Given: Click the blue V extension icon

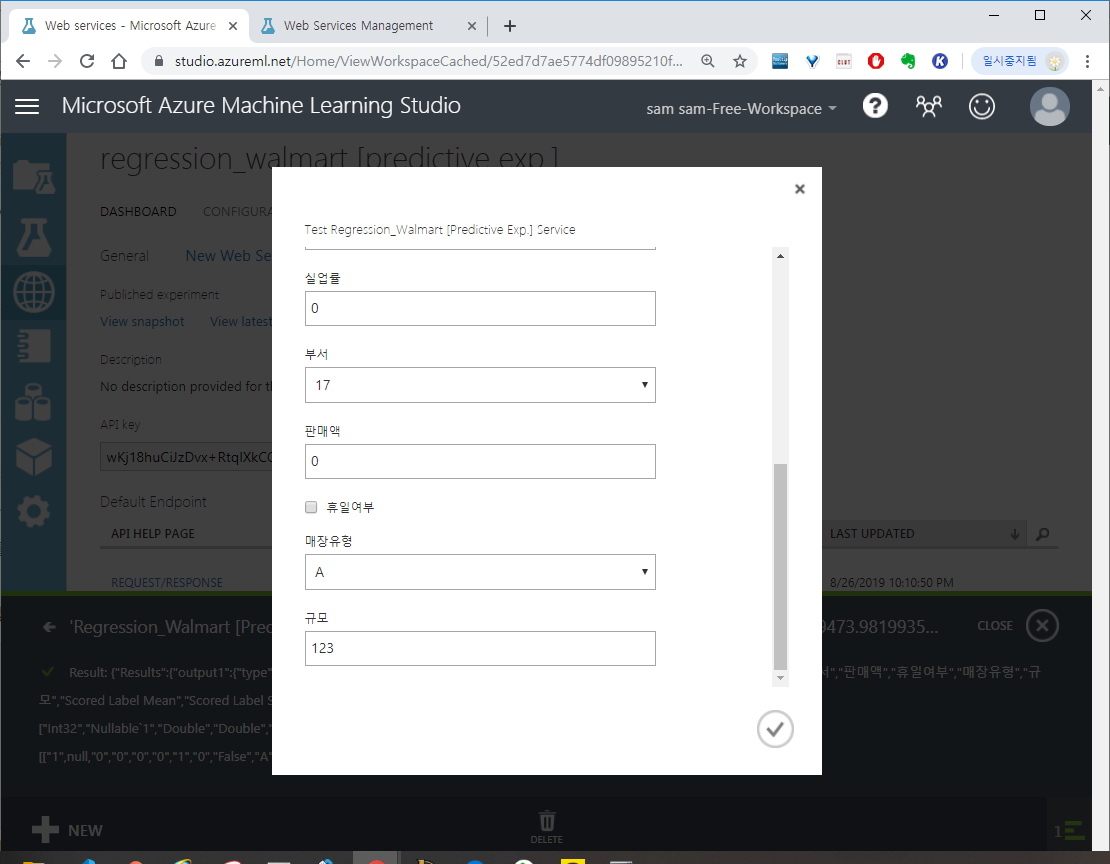Looking at the screenshot, I should tap(812, 61).
